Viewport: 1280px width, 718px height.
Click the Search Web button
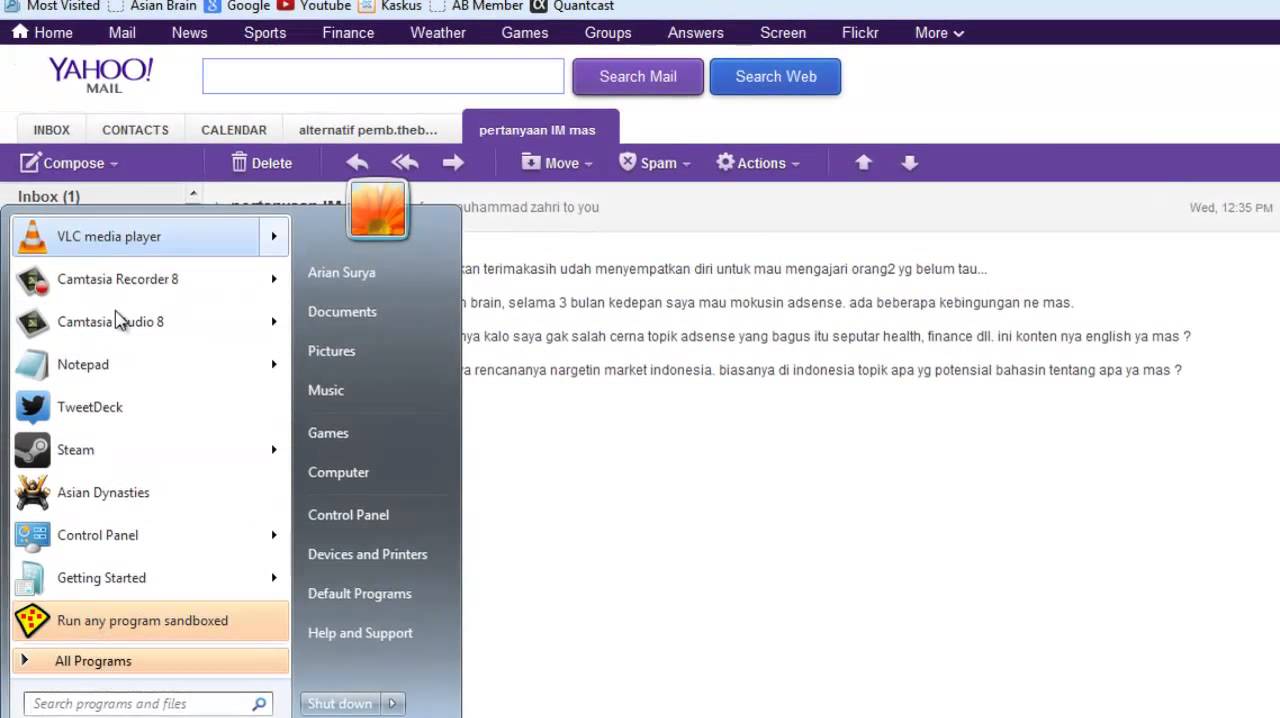776,77
